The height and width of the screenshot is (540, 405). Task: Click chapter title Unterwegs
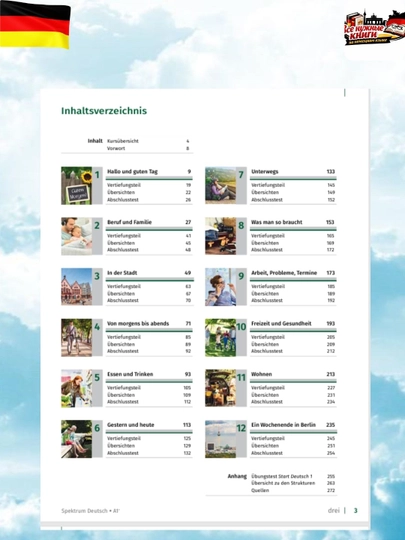[x=264, y=172]
